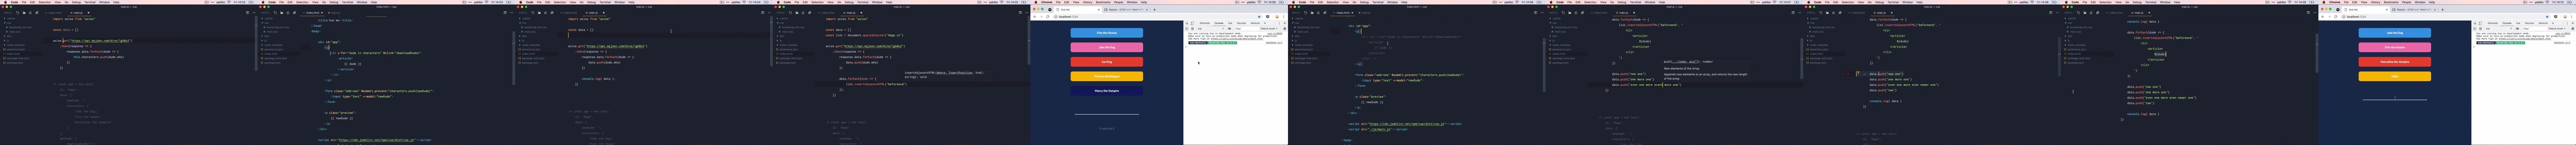Open Terminal menu in the leftmost editor frame
The height and width of the screenshot is (145, 2576).
[x=90, y=2]
